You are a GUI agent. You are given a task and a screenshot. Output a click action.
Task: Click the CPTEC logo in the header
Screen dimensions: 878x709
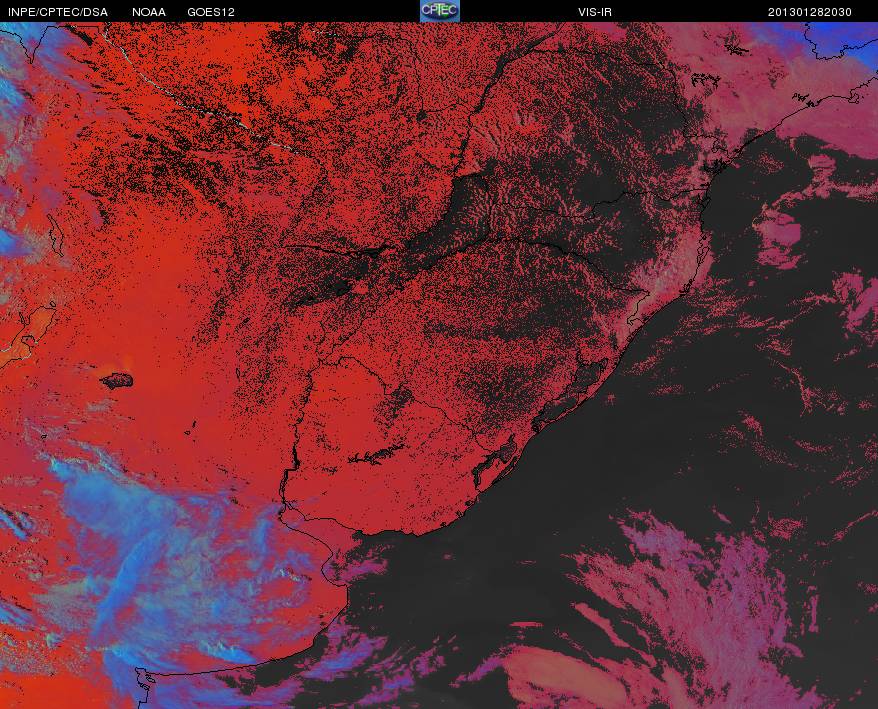[440, 11]
